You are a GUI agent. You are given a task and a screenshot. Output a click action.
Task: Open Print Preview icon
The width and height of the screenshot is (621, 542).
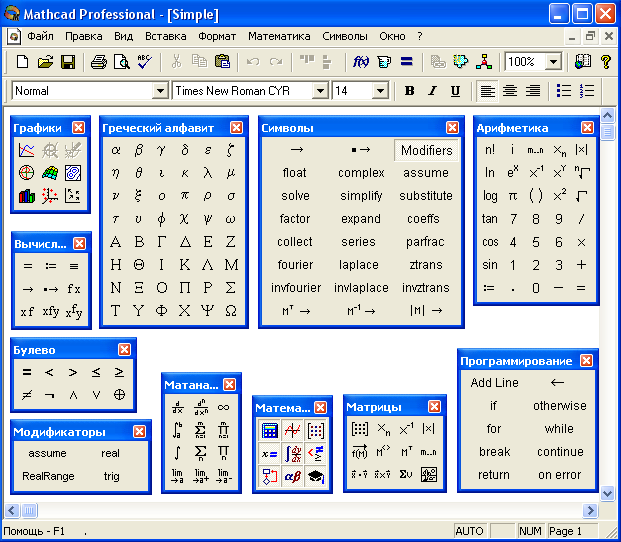pyautogui.click(x=122, y=62)
